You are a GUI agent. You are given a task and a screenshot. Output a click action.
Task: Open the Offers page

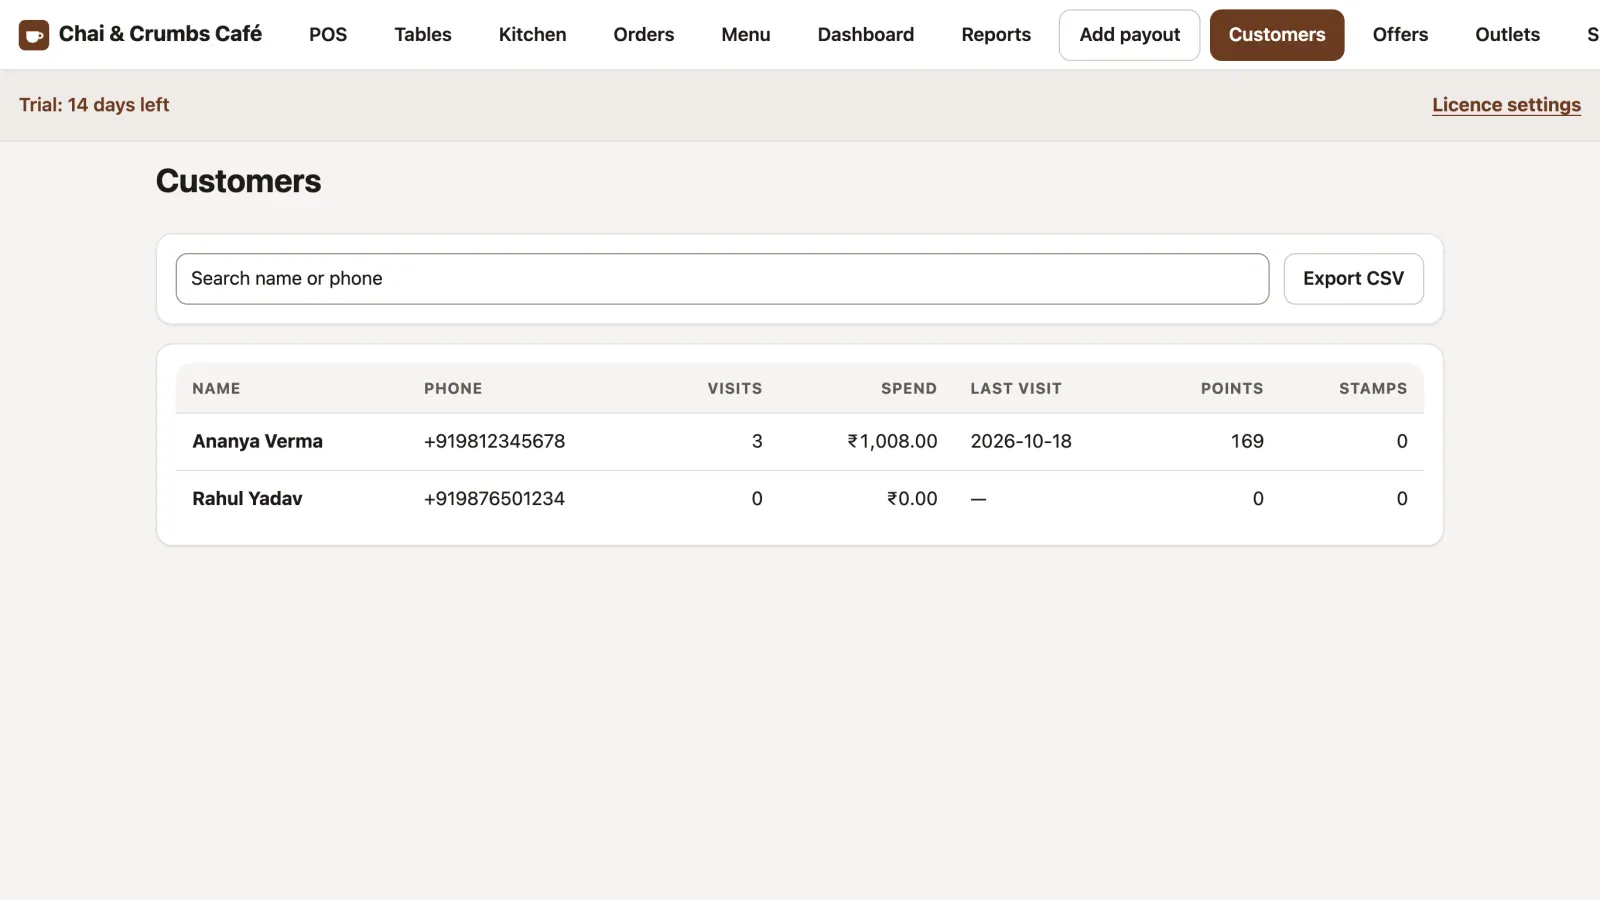(1400, 35)
